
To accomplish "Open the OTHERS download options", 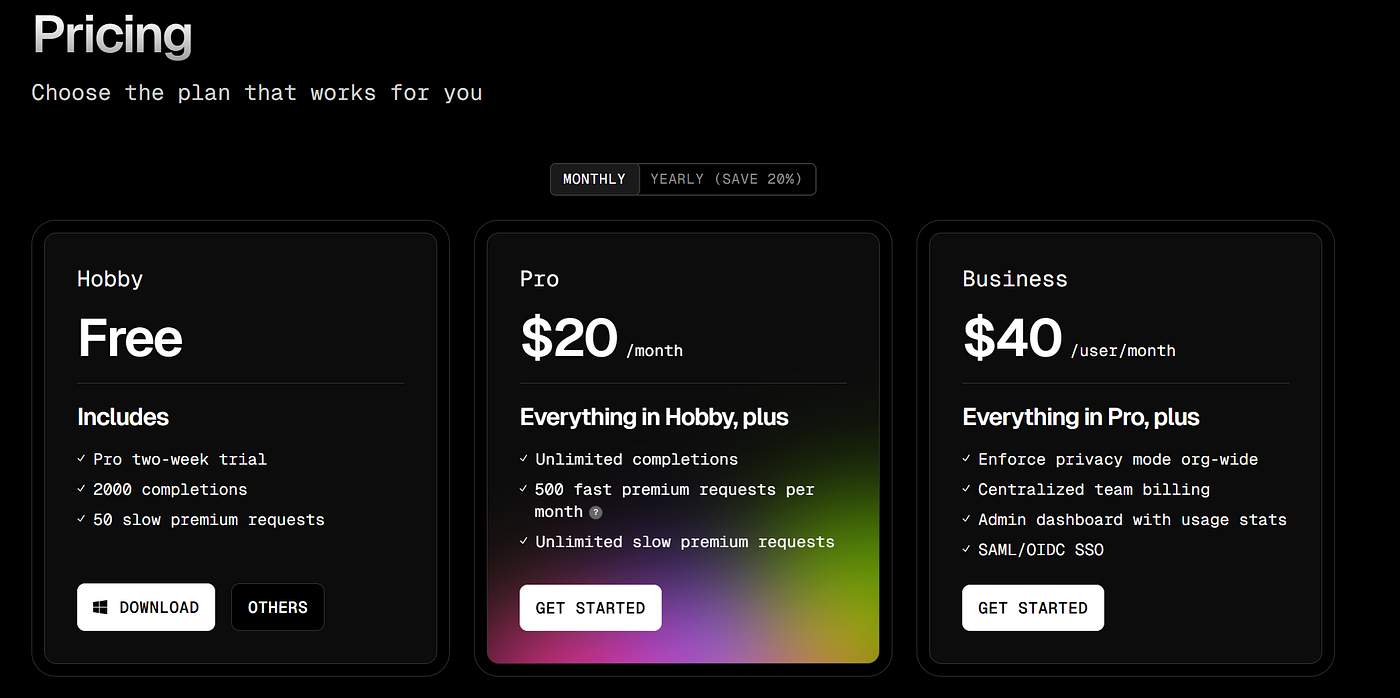I will [x=277, y=606].
